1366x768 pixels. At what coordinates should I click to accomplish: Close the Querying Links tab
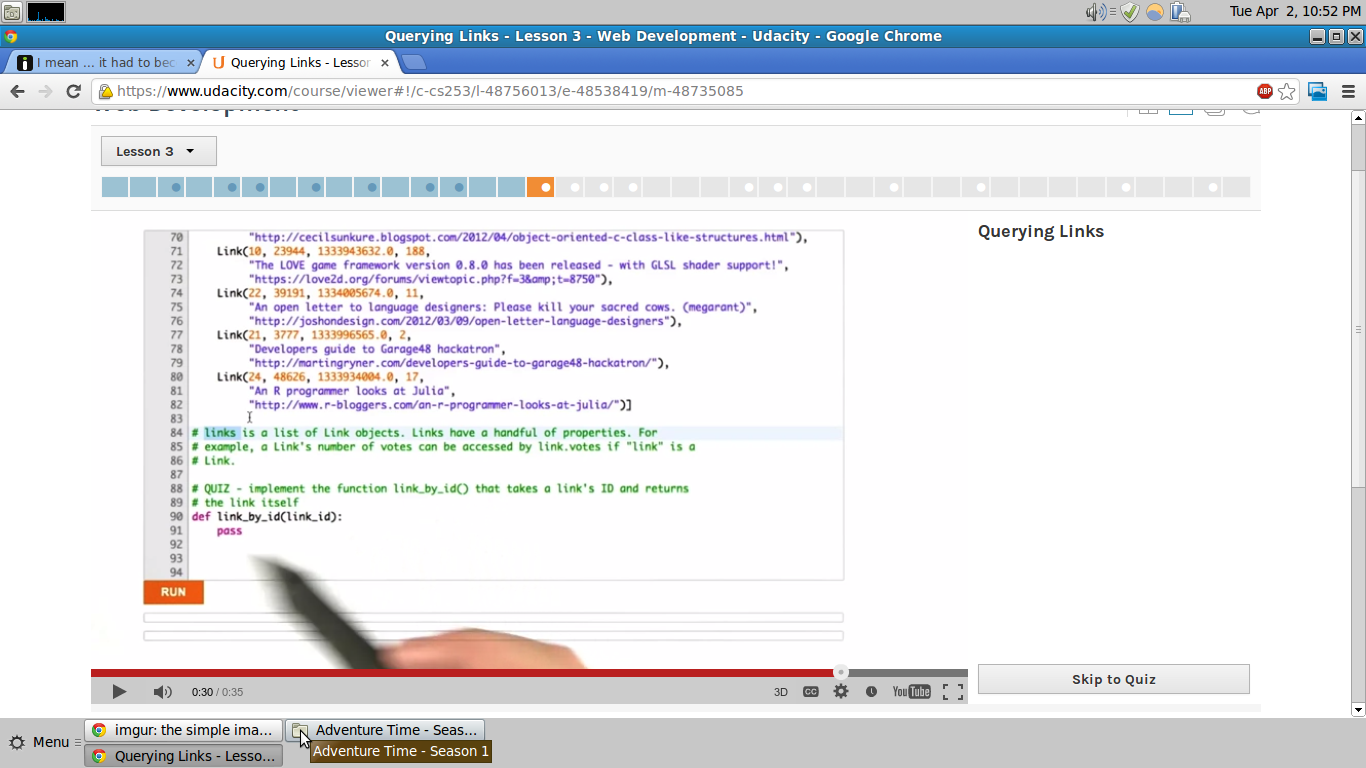point(384,62)
